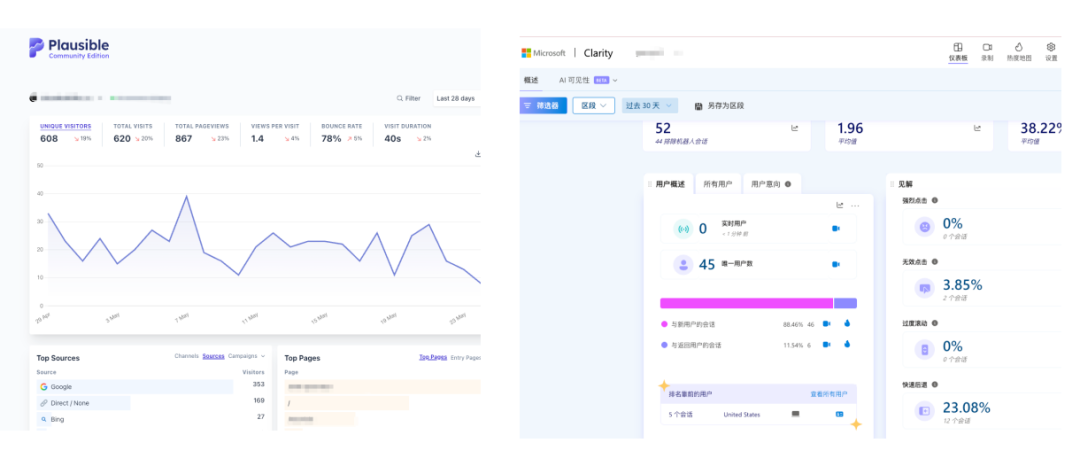Click the chart icon on the 52 sessions card
Viewport: 1080px width, 474px height.
point(794,127)
